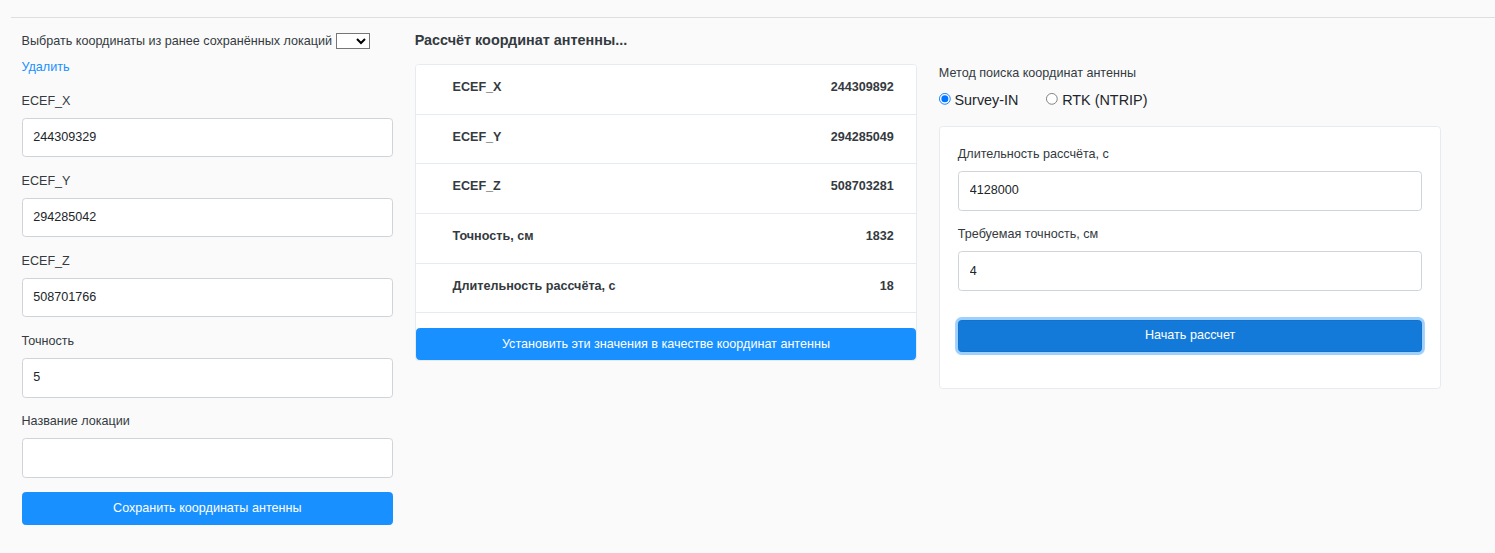Select the ECEF_Z input with value 508701766
Image resolution: width=1495 pixels, height=553 pixels.
207,297
